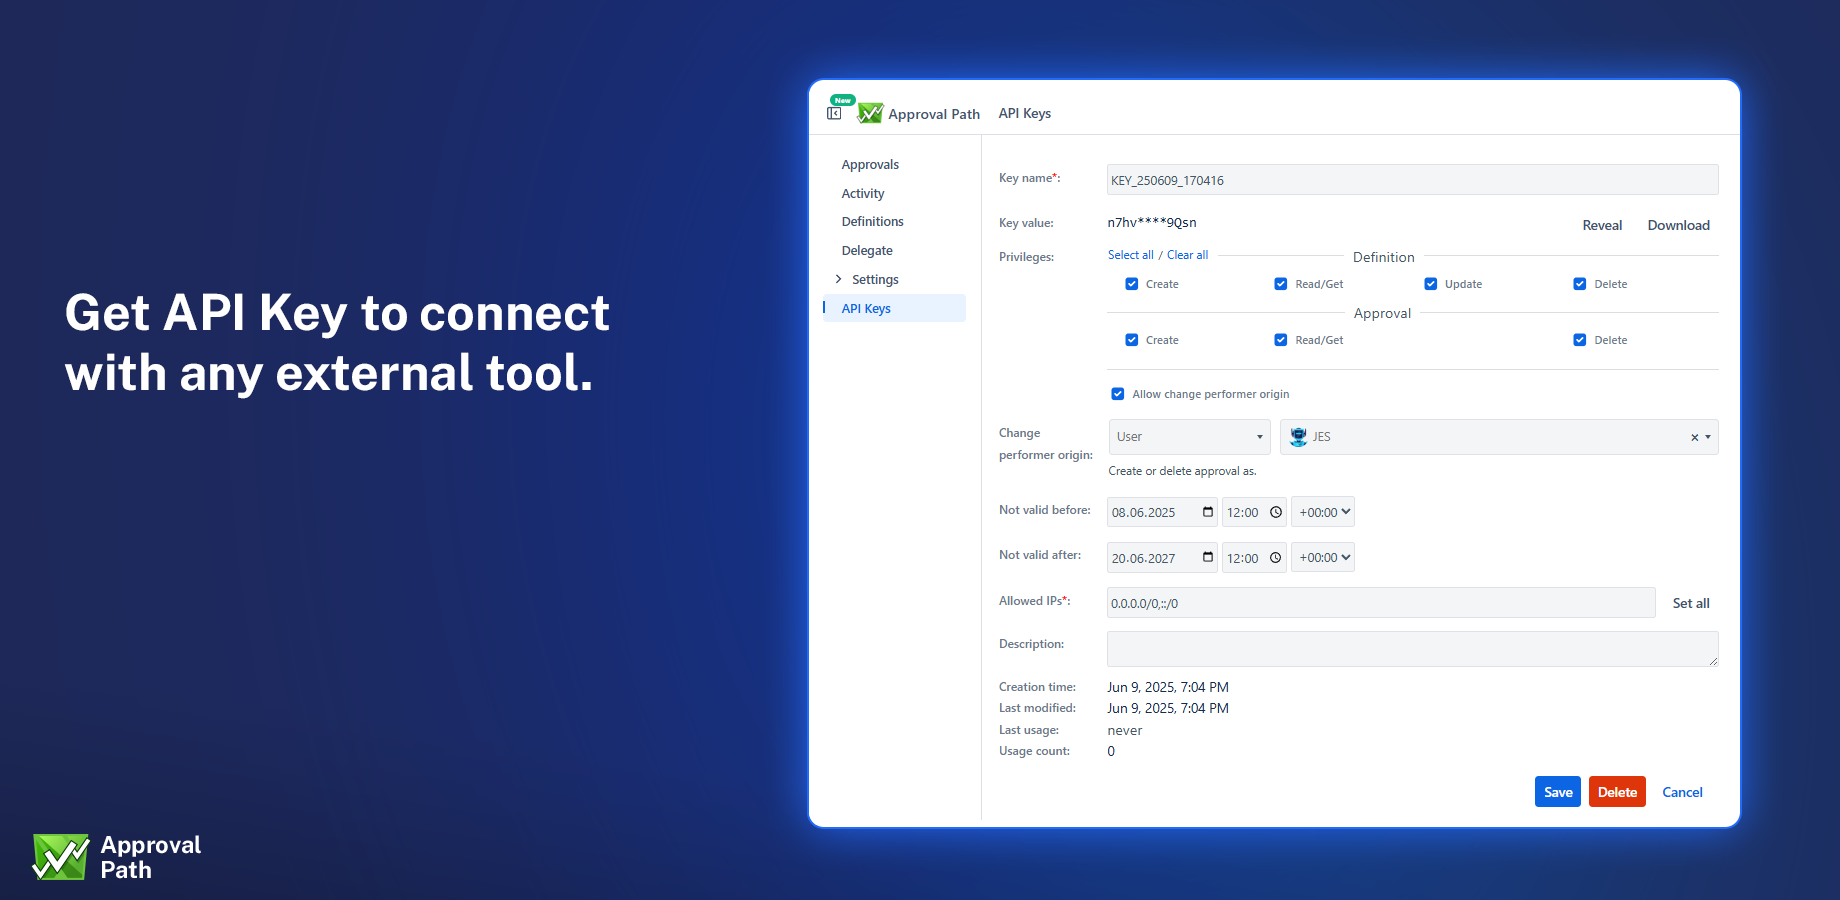Click the masked key value n7hv****9Qsn
This screenshot has width=1840, height=900.
click(x=1151, y=223)
